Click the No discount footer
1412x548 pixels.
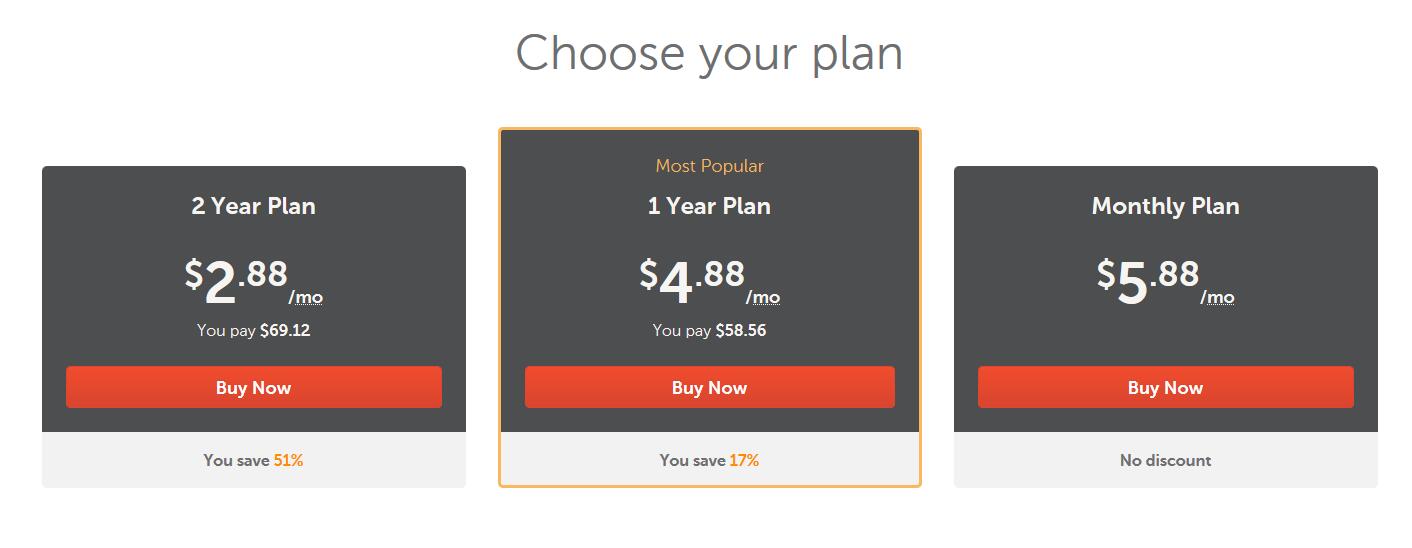[1166, 460]
